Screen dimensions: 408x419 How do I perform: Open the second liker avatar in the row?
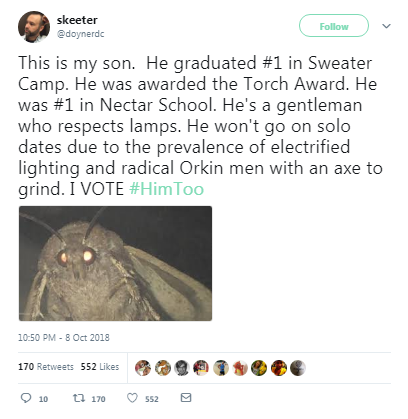point(162,368)
